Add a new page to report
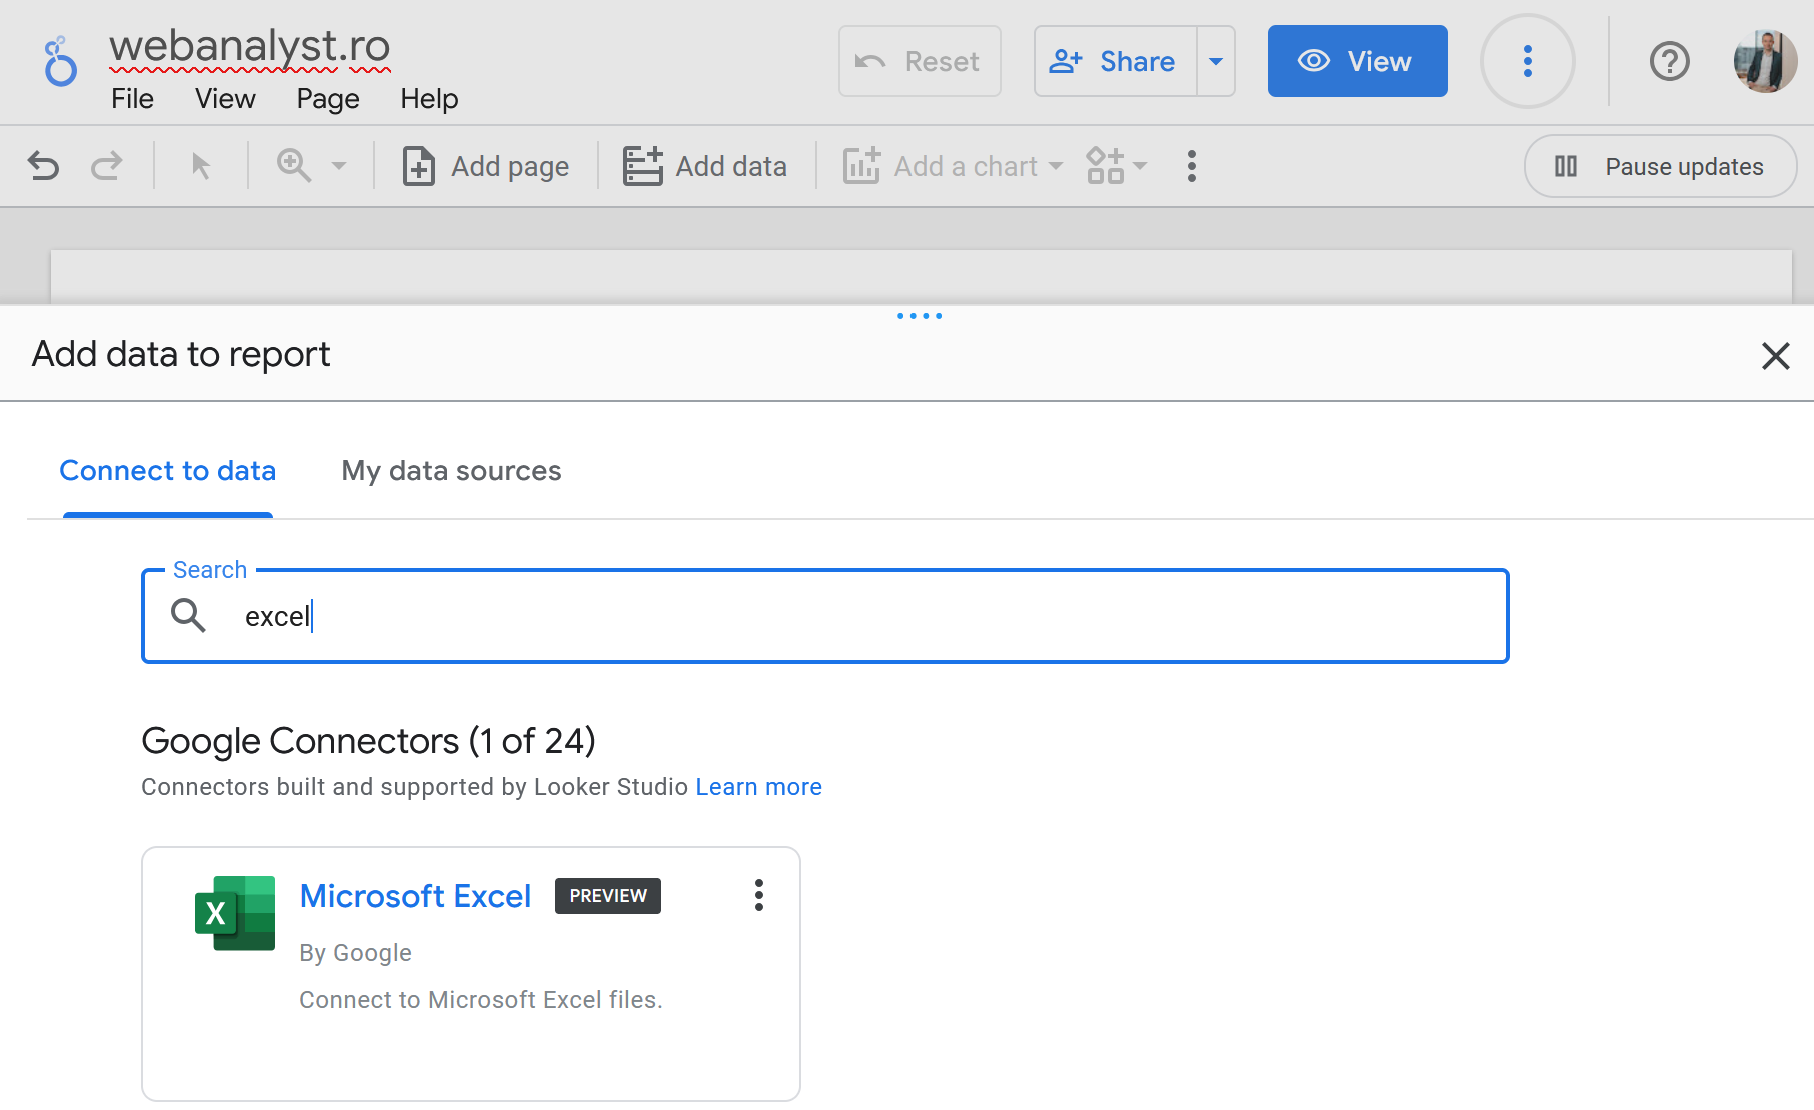Image resolution: width=1814 pixels, height=1110 pixels. pos(486,166)
